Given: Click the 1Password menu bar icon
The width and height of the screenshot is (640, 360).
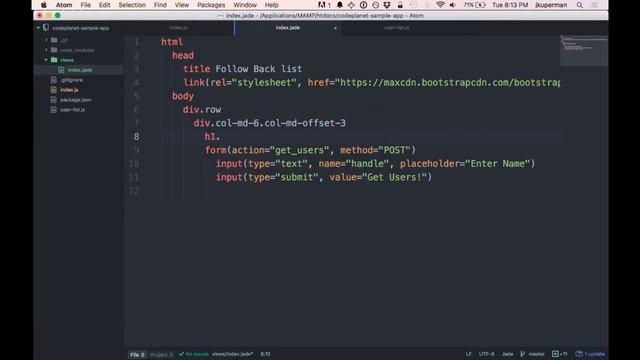Looking at the screenshot, I should (363, 5).
